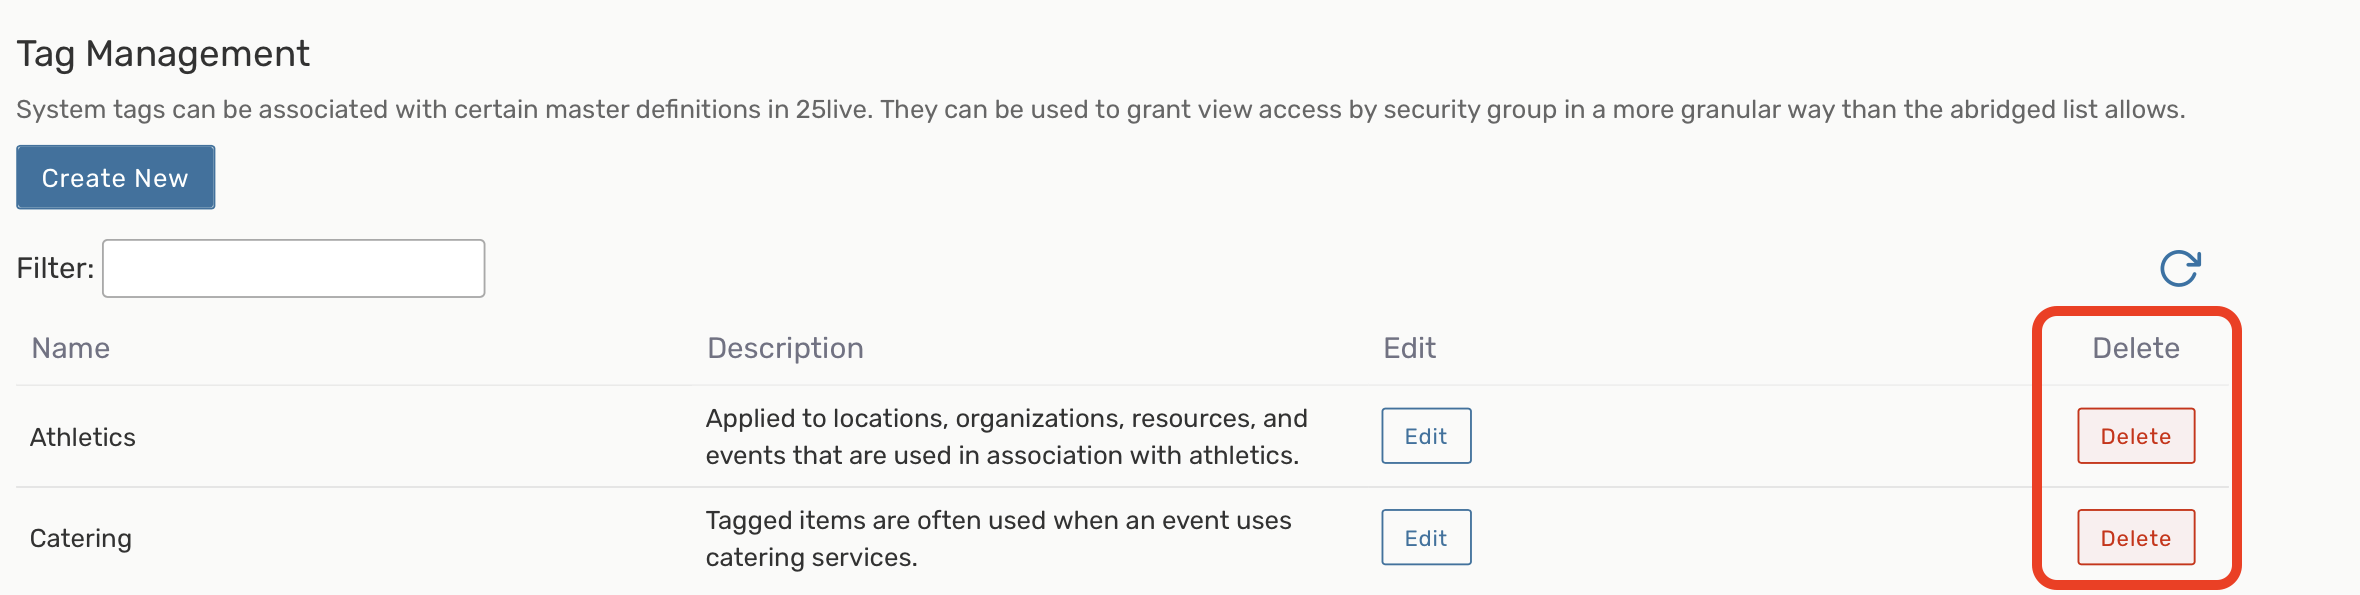Screen dimensions: 2360x595
Task: Click the Catering tag name cell
Action: coord(81,538)
